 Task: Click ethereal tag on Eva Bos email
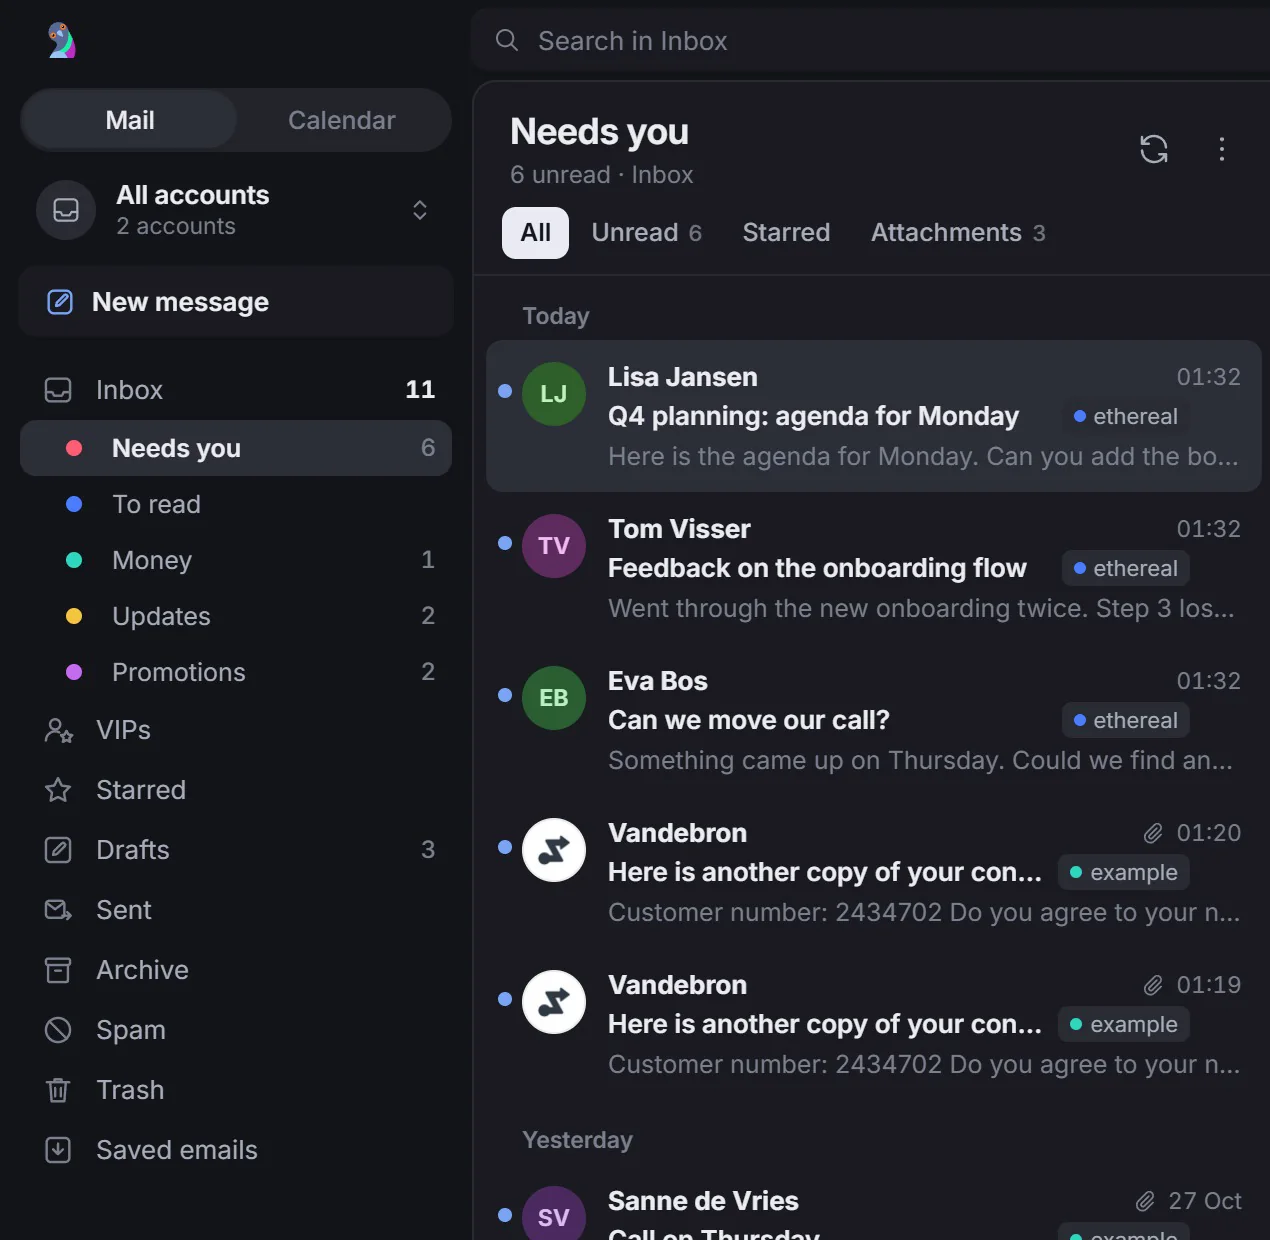click(1125, 720)
